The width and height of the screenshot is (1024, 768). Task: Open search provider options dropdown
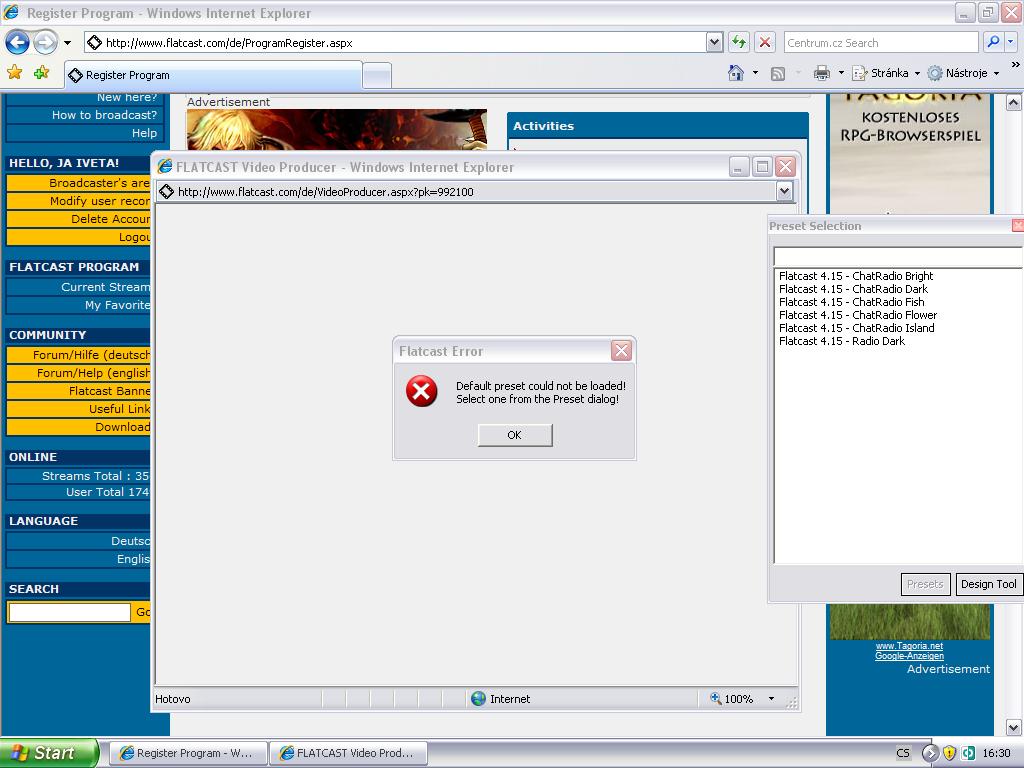[x=1011, y=42]
